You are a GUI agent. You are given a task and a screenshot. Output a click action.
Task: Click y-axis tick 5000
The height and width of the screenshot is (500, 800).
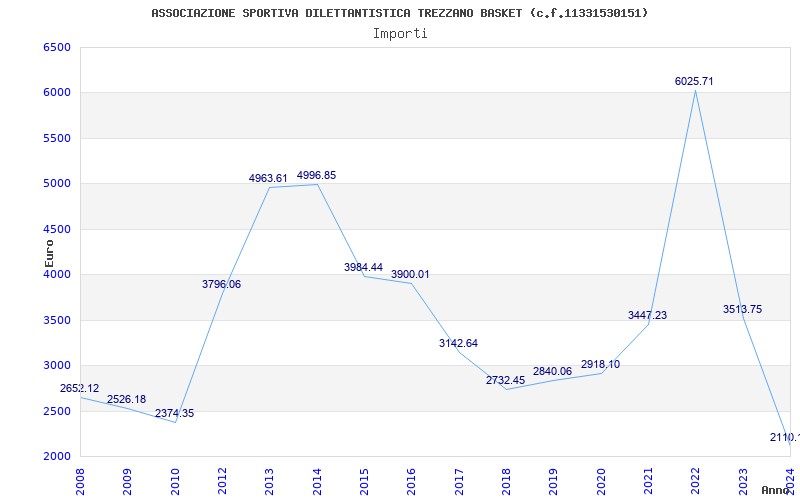[x=57, y=184]
